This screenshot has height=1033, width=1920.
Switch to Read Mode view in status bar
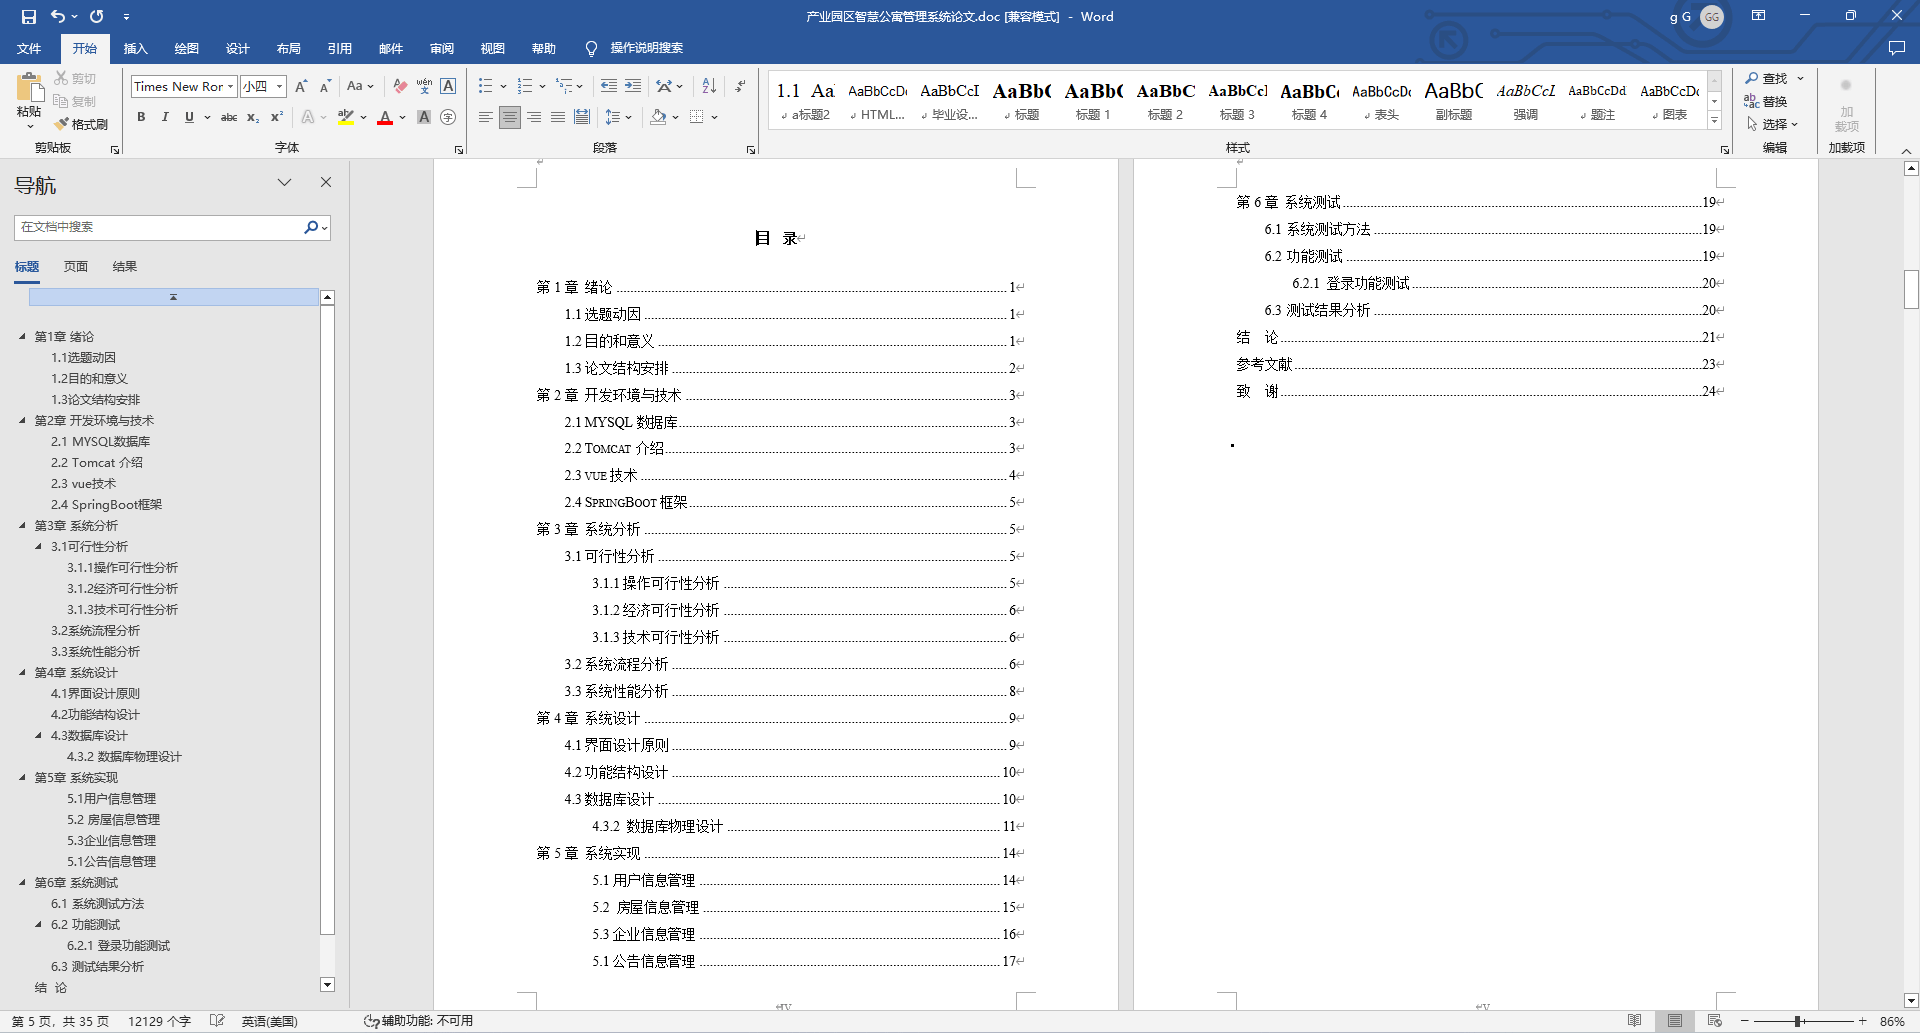pos(1634,1021)
